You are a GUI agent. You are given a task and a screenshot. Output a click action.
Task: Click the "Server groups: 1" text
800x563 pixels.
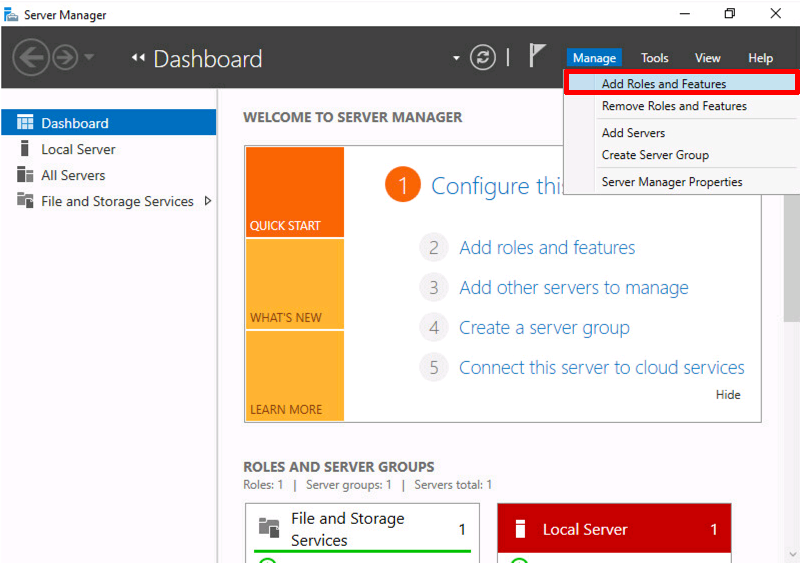pyautogui.click(x=348, y=485)
